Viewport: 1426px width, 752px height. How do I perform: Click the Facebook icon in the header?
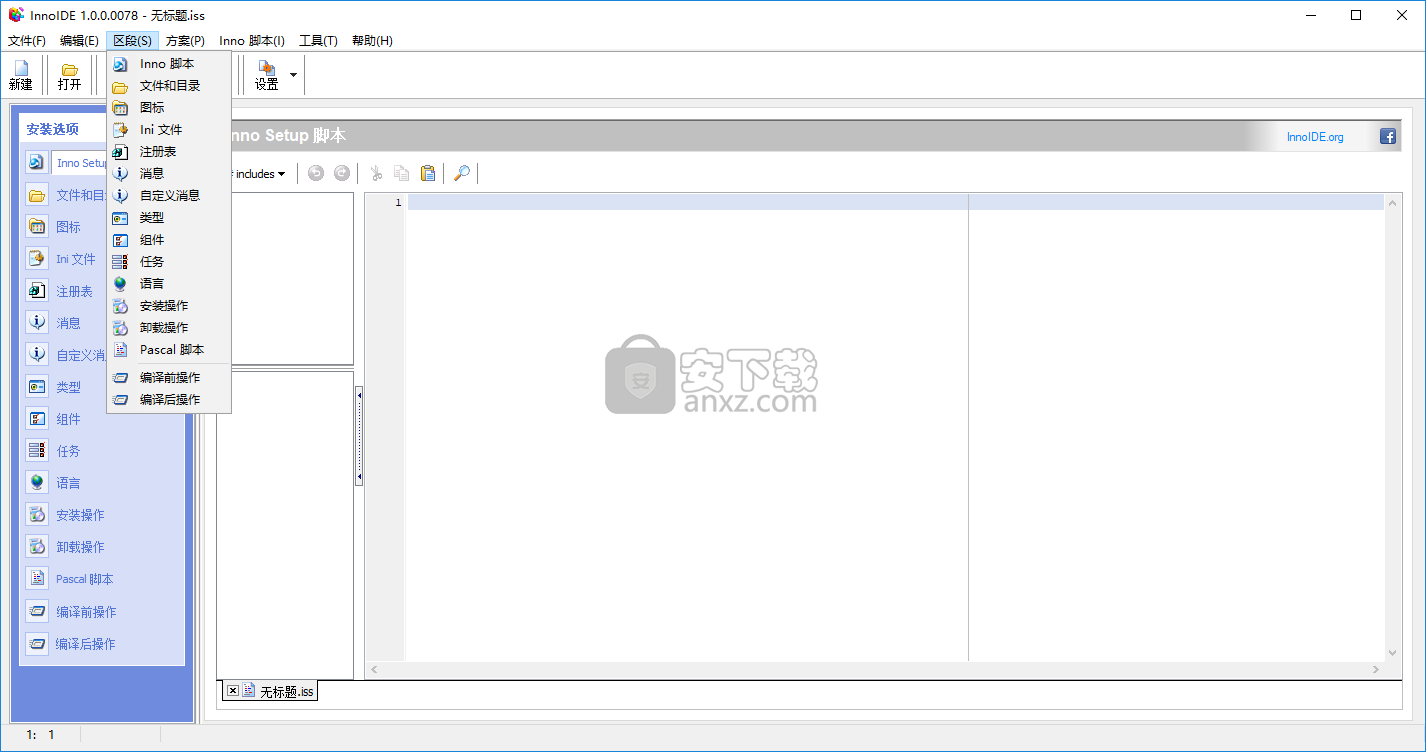1388,137
